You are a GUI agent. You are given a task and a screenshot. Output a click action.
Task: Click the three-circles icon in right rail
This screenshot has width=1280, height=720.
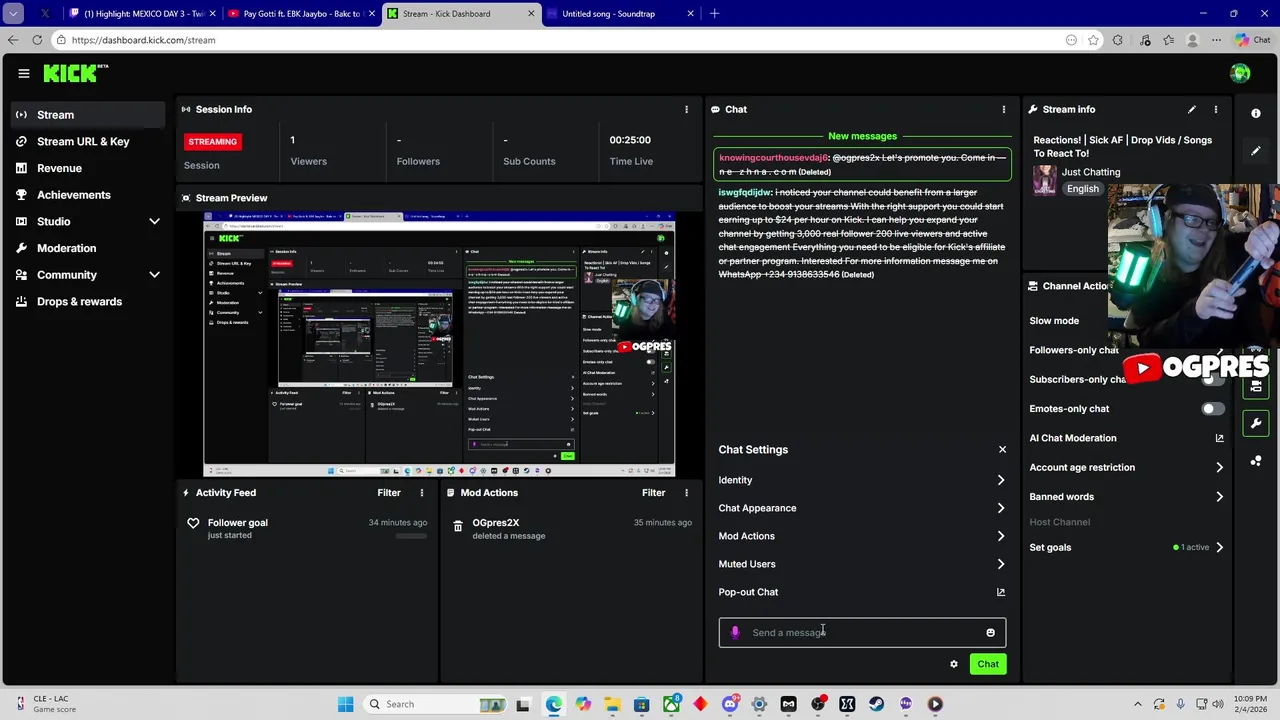point(1256,461)
